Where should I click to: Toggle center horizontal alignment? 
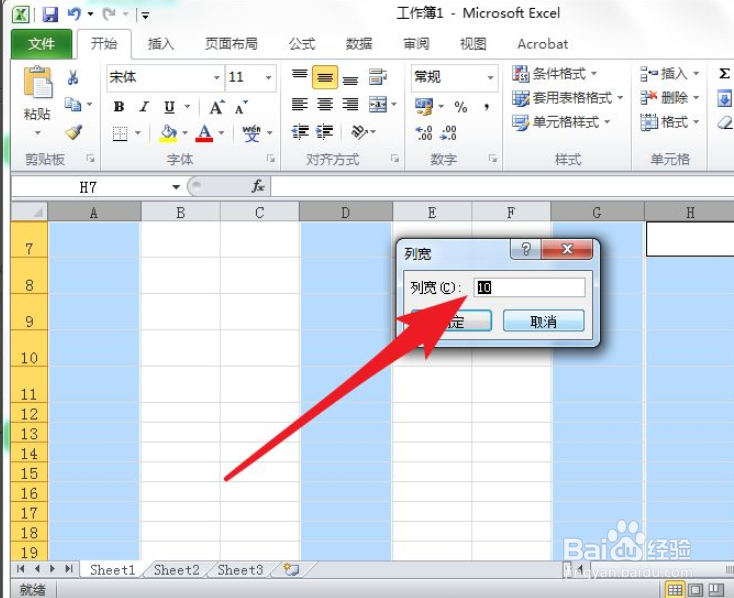325,104
